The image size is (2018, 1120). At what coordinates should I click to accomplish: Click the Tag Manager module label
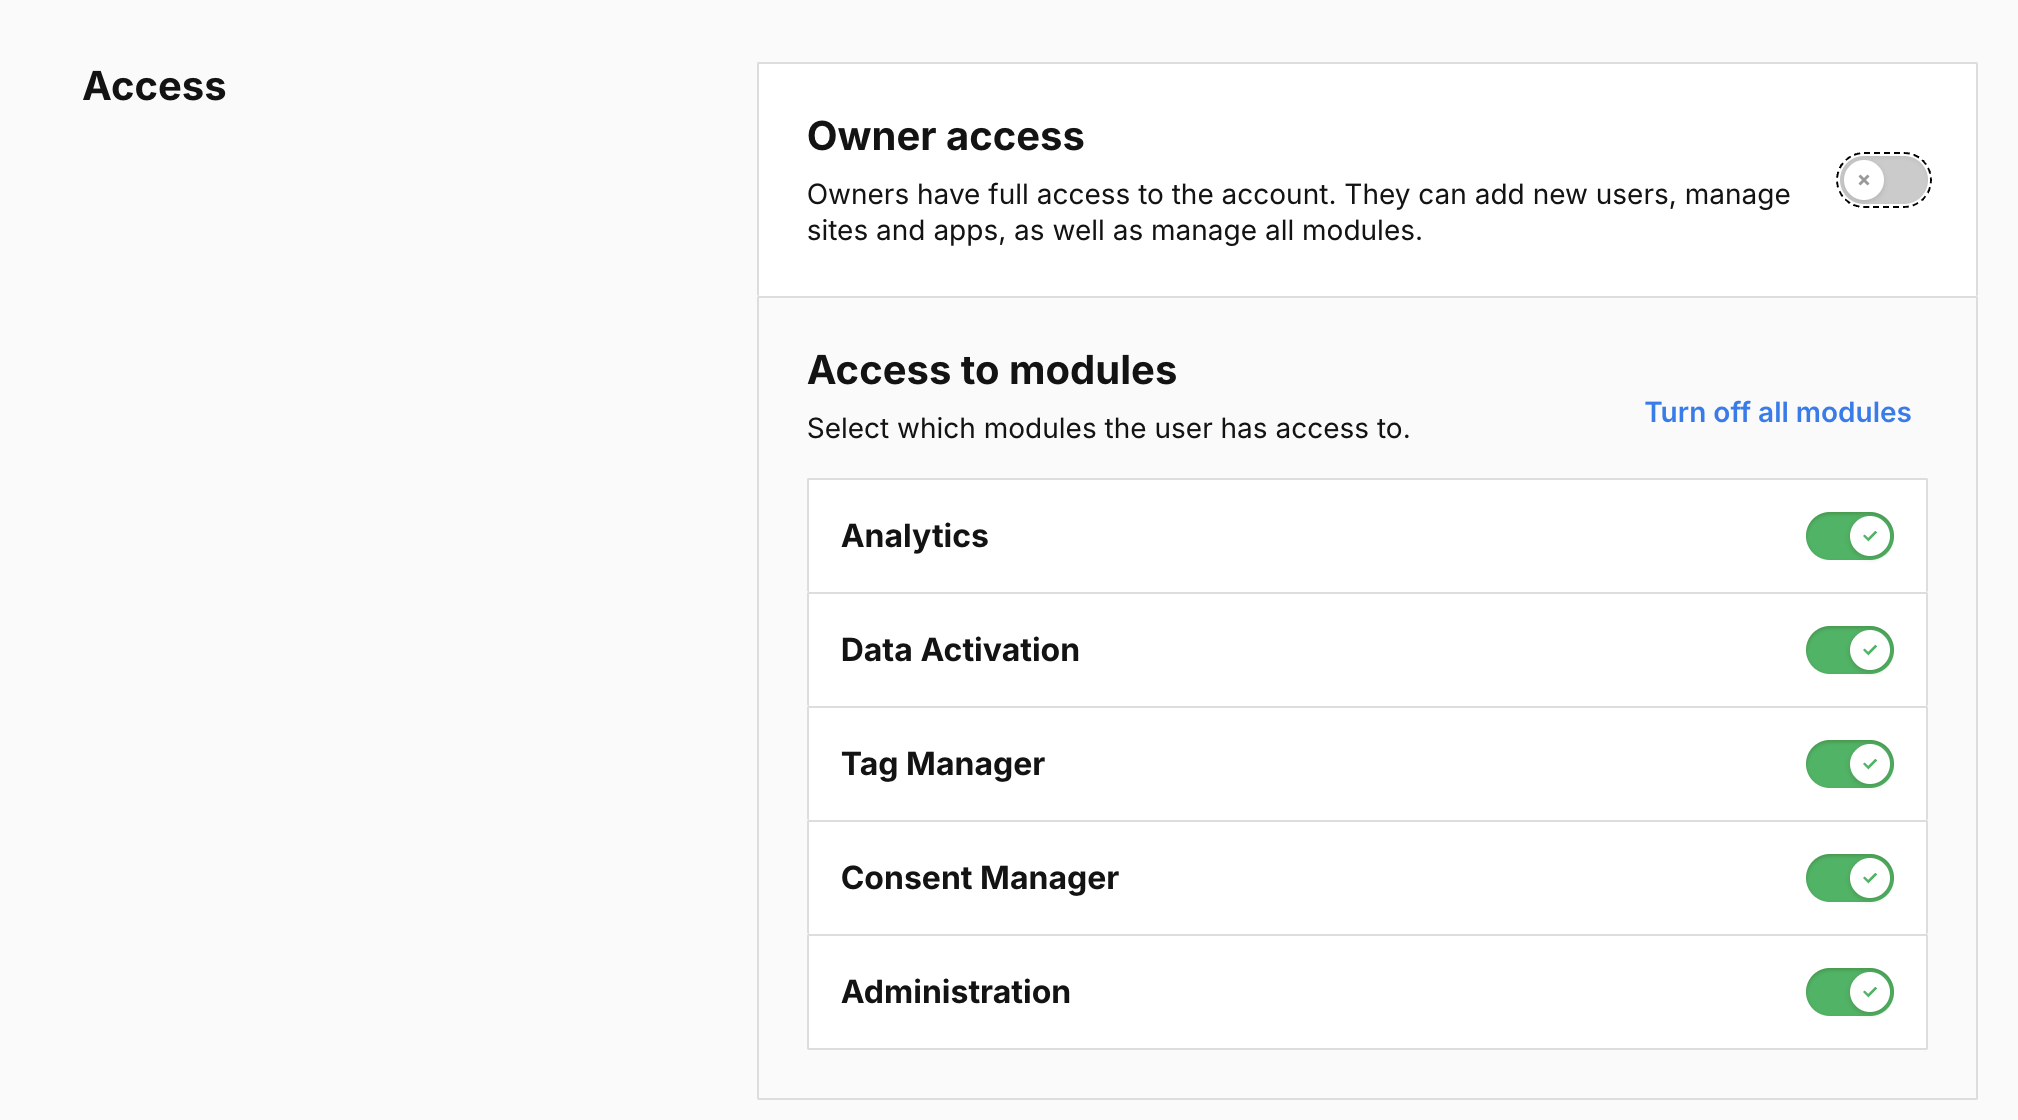click(942, 764)
